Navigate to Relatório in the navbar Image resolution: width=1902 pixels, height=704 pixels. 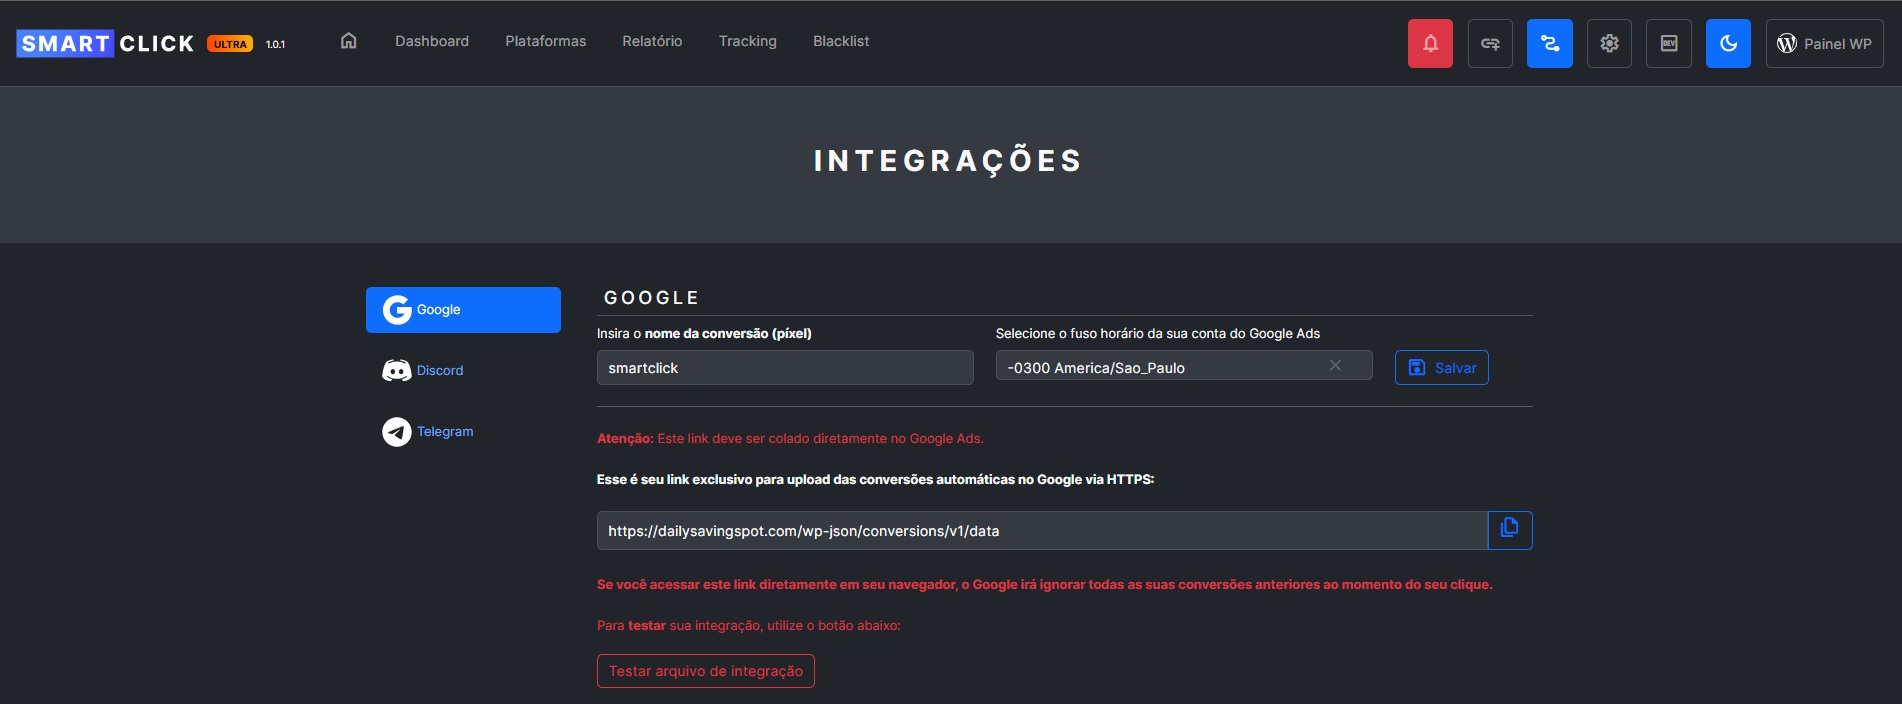(x=652, y=41)
